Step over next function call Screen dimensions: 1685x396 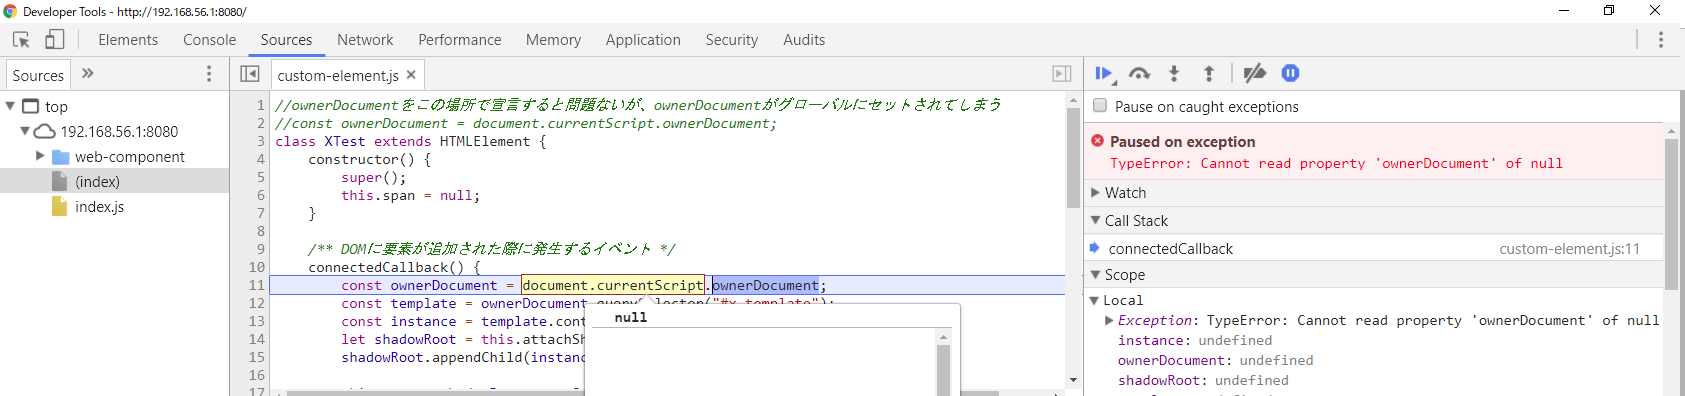pyautogui.click(x=1139, y=73)
